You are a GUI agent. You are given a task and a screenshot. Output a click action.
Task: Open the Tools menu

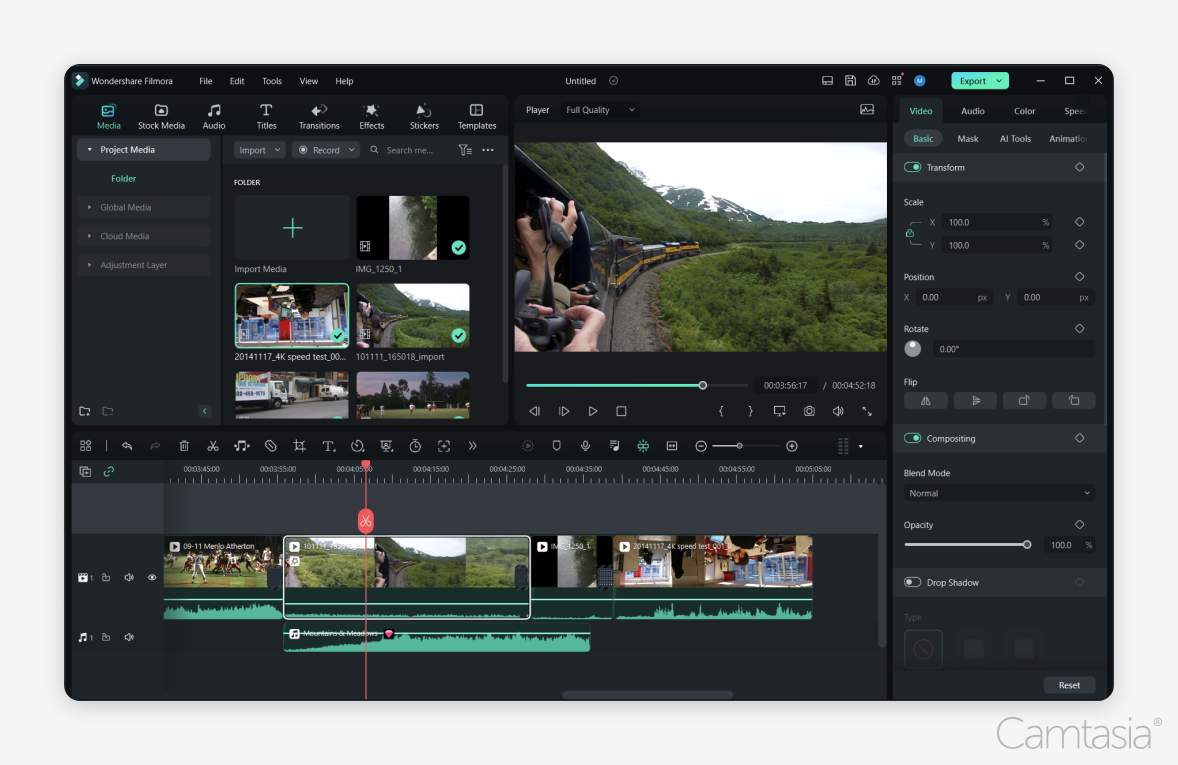point(271,81)
